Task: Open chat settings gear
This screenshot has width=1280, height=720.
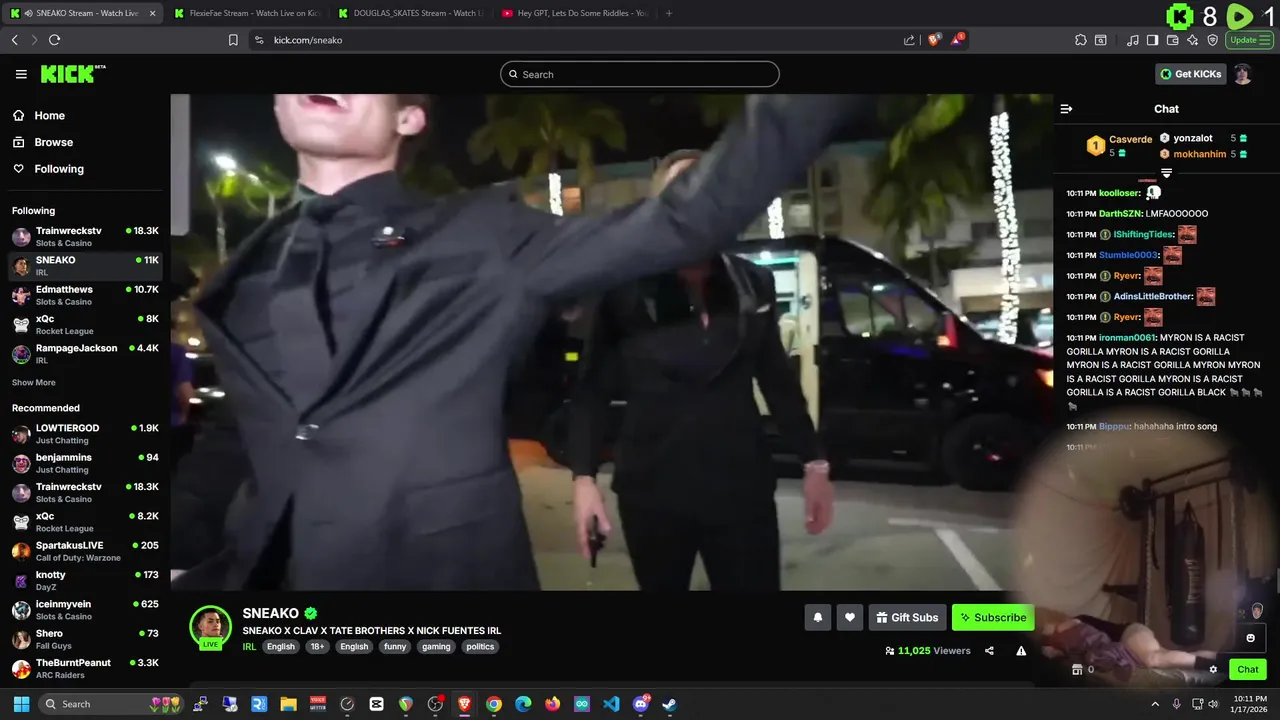Action: coord(1213,670)
